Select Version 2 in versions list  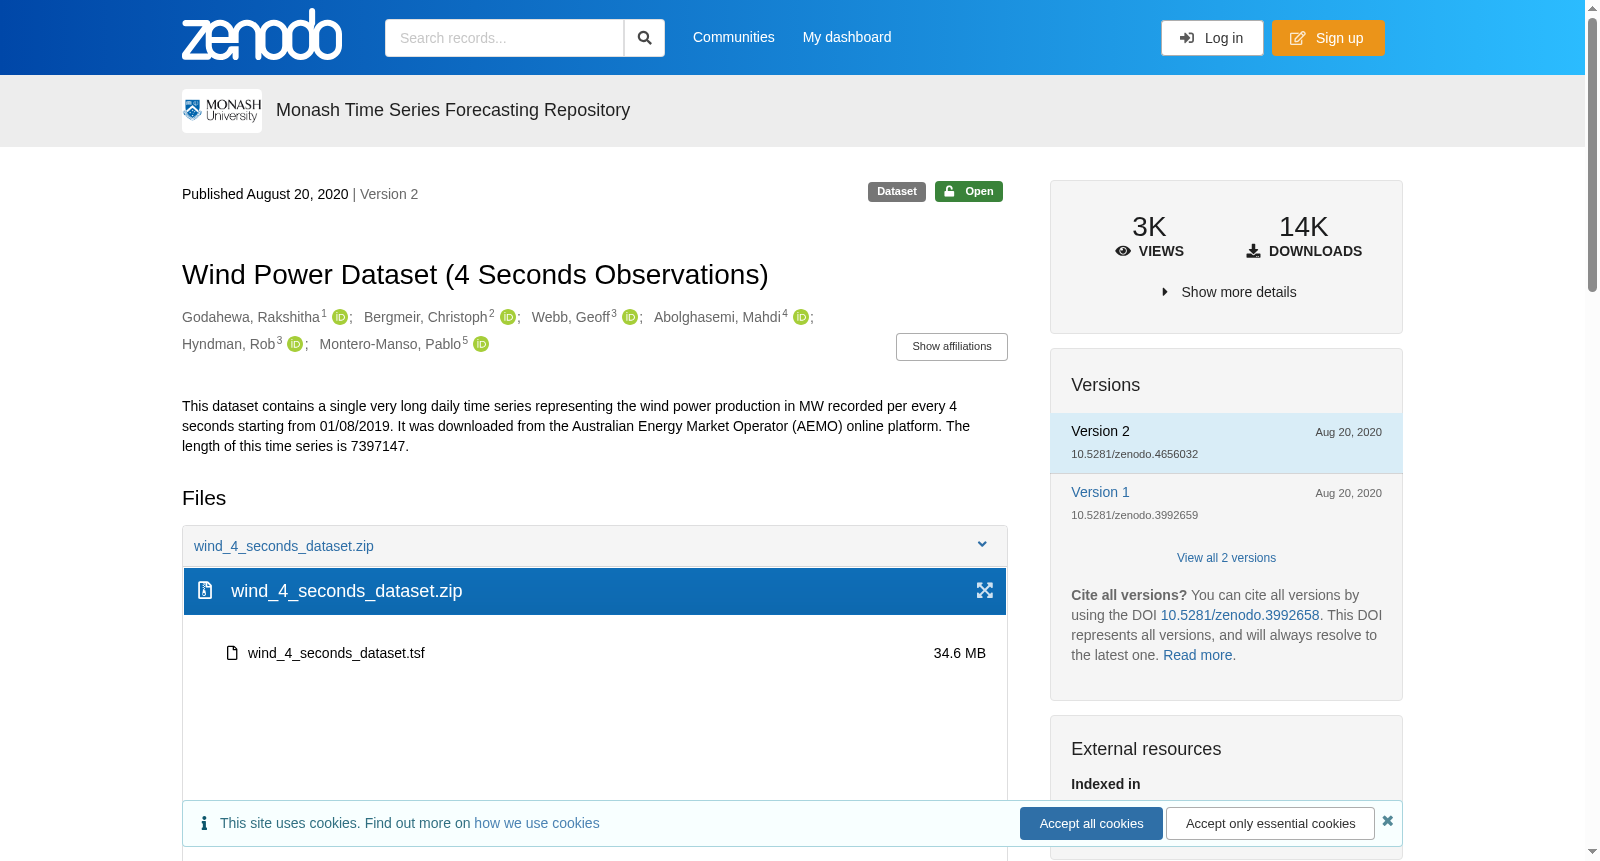pyautogui.click(x=1226, y=443)
